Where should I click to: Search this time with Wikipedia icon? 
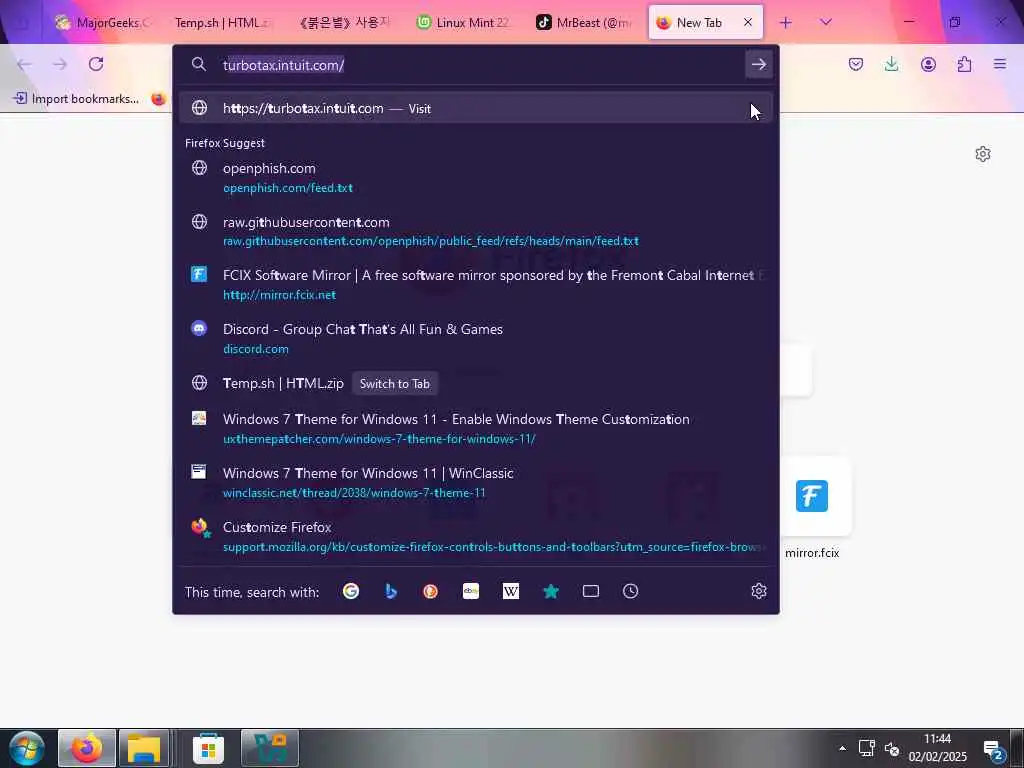click(511, 591)
